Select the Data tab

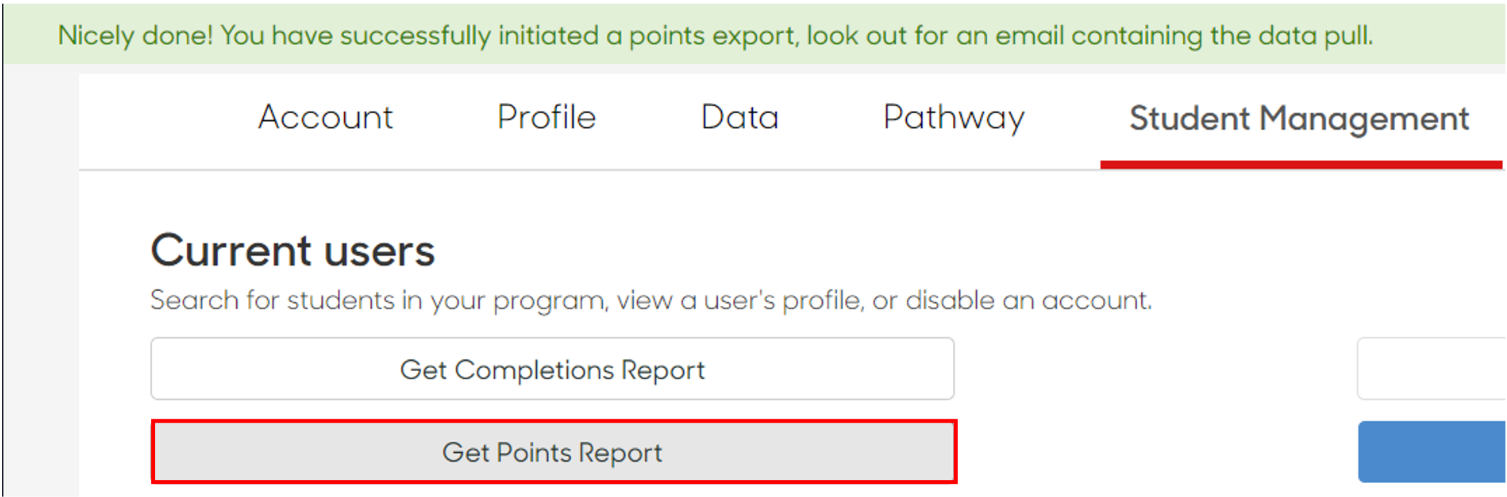(x=740, y=118)
